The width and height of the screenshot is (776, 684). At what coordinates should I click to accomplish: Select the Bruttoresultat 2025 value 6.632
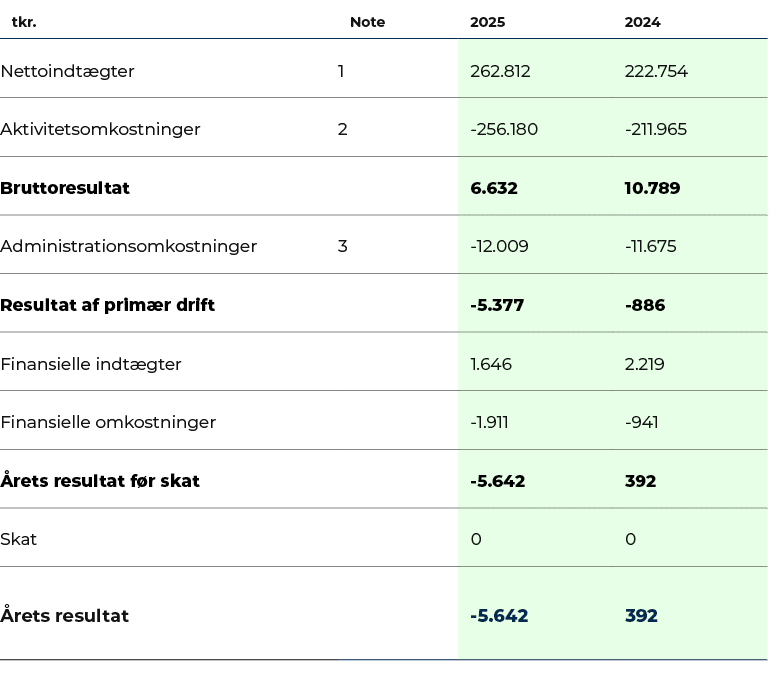tap(494, 188)
